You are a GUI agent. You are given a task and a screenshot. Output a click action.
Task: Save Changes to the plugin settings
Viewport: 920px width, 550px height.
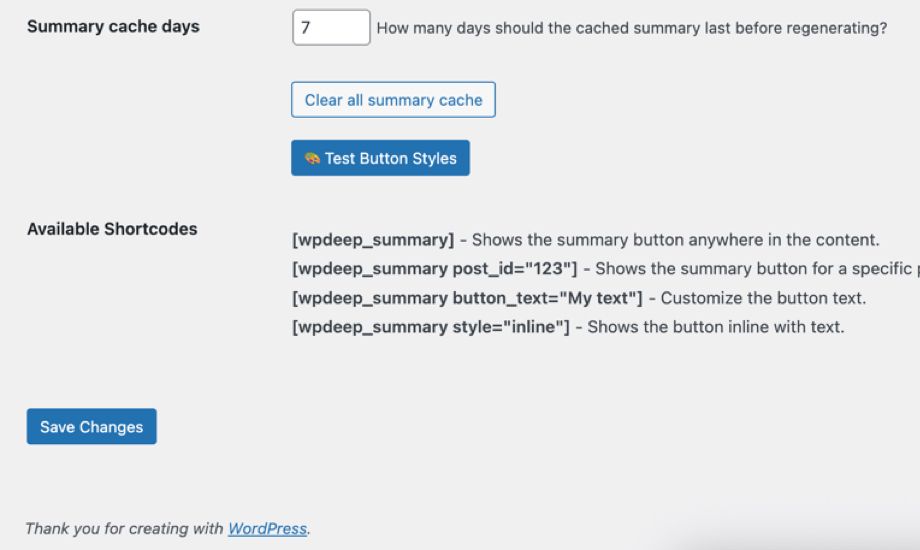[x=91, y=427]
